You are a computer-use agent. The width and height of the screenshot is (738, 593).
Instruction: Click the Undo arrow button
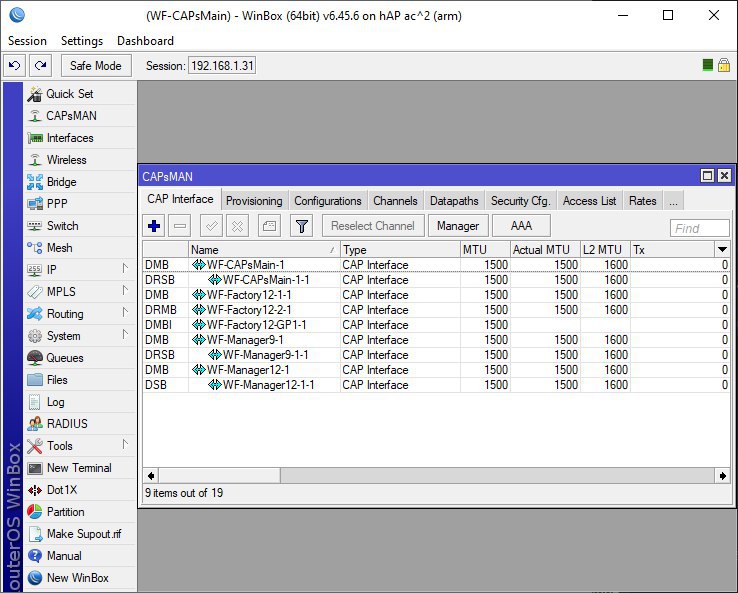[15, 65]
